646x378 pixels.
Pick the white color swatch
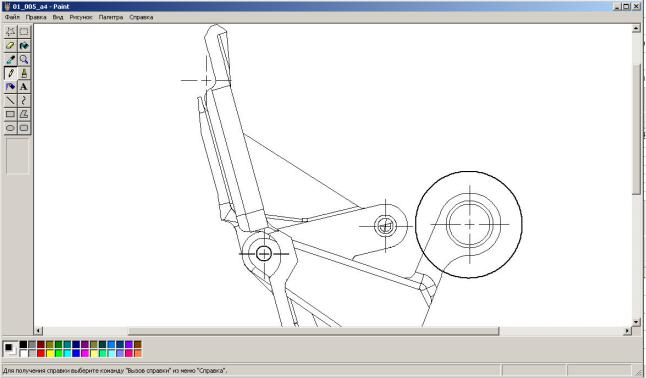point(23,353)
